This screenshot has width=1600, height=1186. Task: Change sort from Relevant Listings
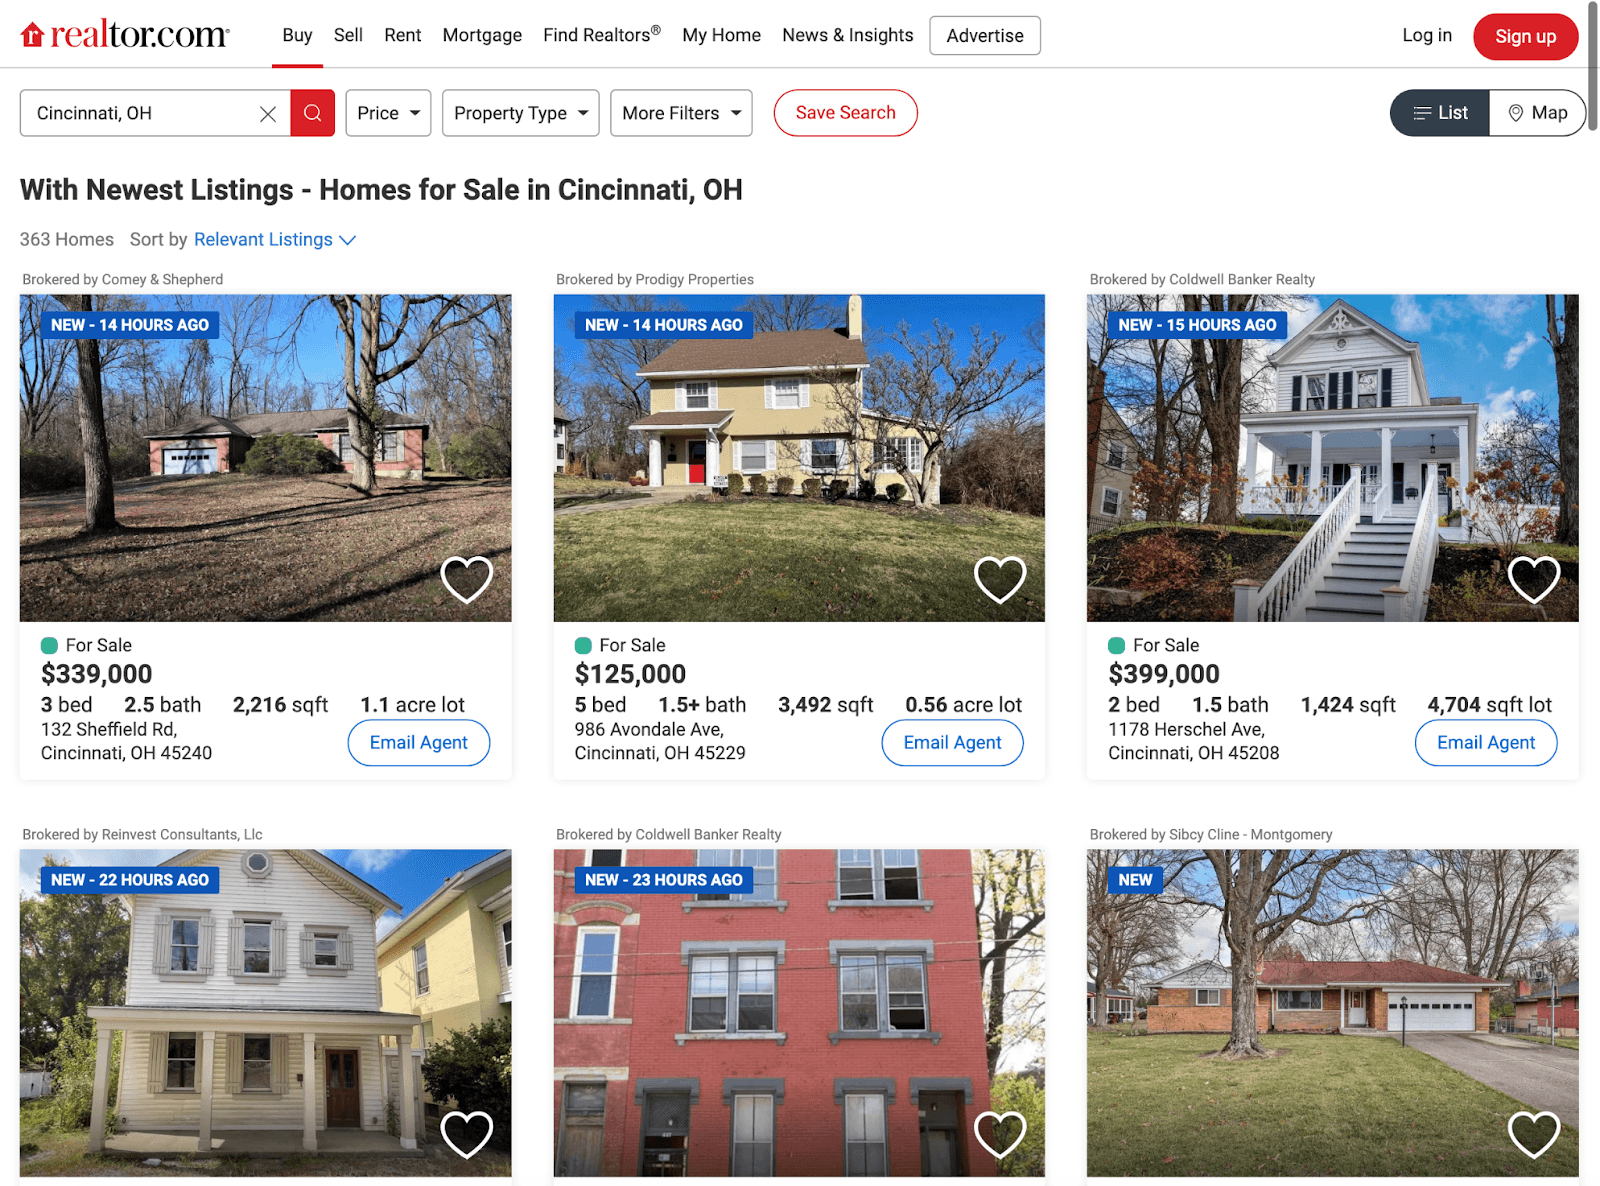coord(275,239)
